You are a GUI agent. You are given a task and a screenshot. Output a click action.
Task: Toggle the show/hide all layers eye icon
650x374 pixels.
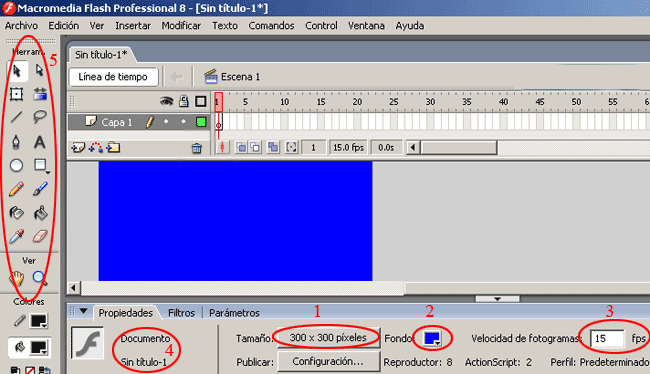click(167, 101)
